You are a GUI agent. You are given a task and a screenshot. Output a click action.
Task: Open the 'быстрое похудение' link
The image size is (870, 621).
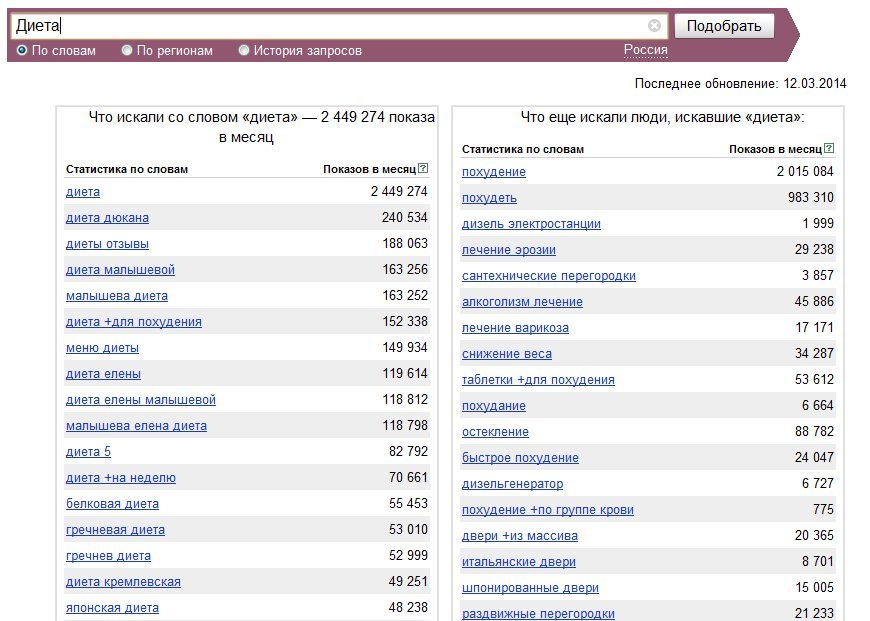(x=520, y=458)
